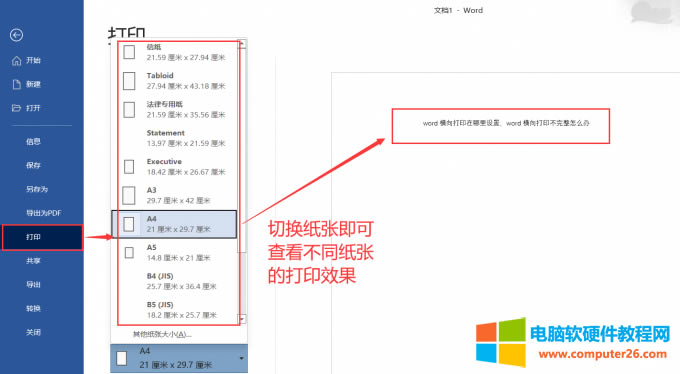Open 其他纸张大小 custom size option
This screenshot has width=680, height=374.
pyautogui.click(x=162, y=334)
